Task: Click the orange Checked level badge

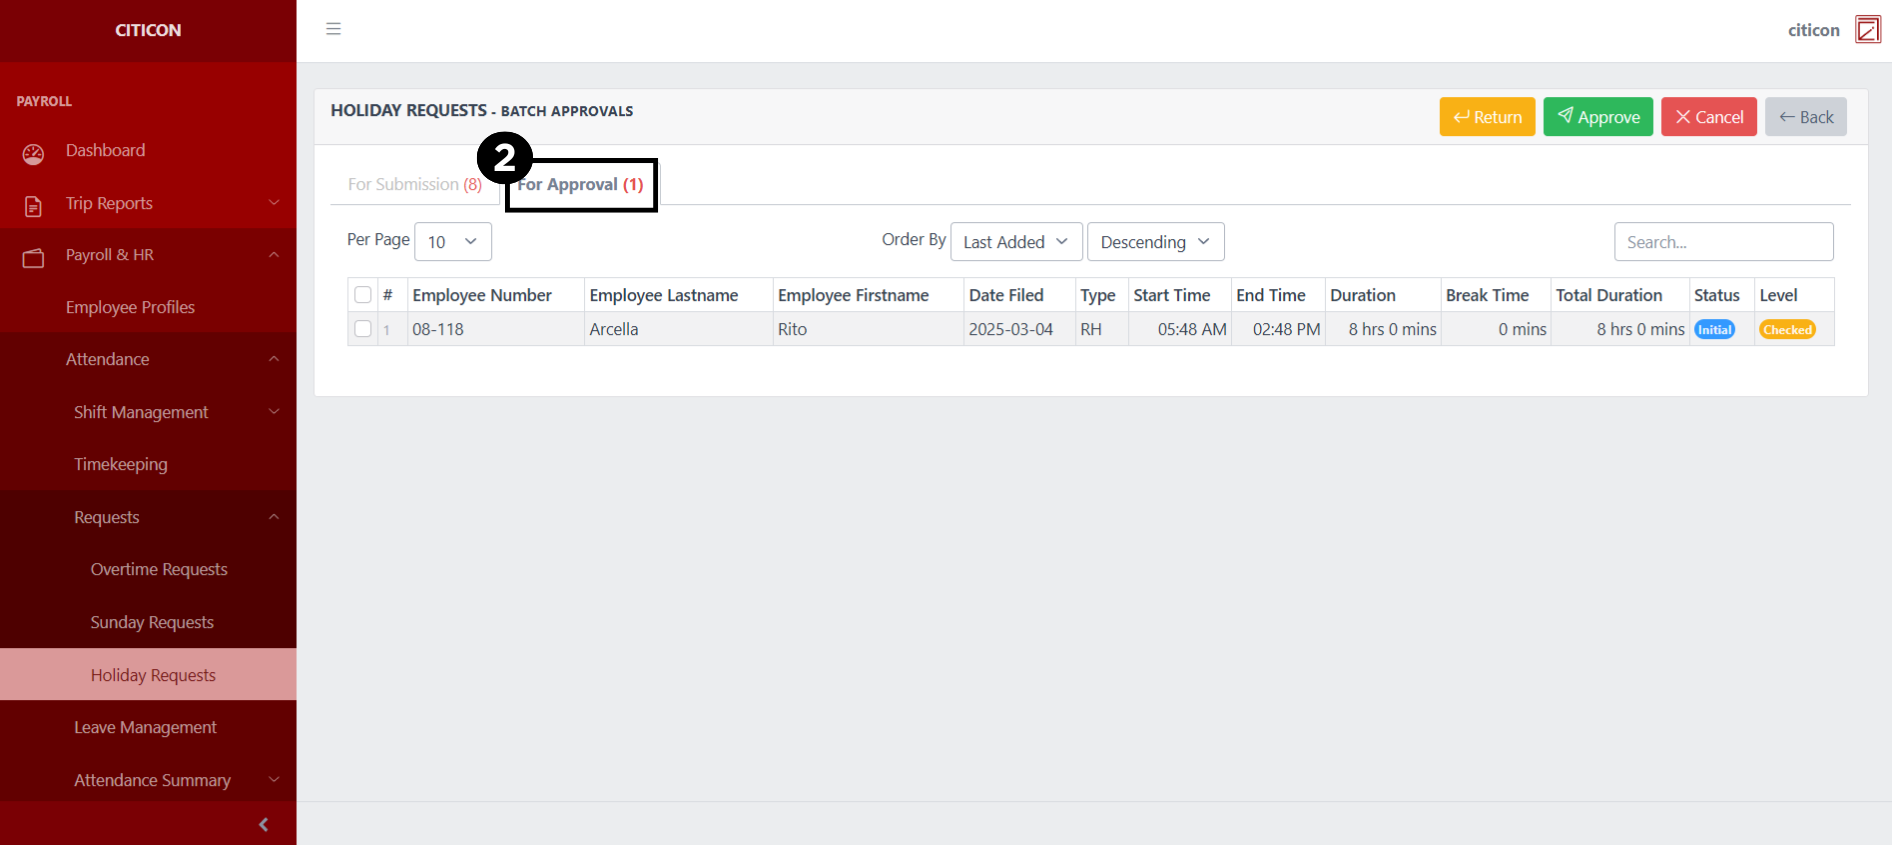Action: [x=1787, y=330]
